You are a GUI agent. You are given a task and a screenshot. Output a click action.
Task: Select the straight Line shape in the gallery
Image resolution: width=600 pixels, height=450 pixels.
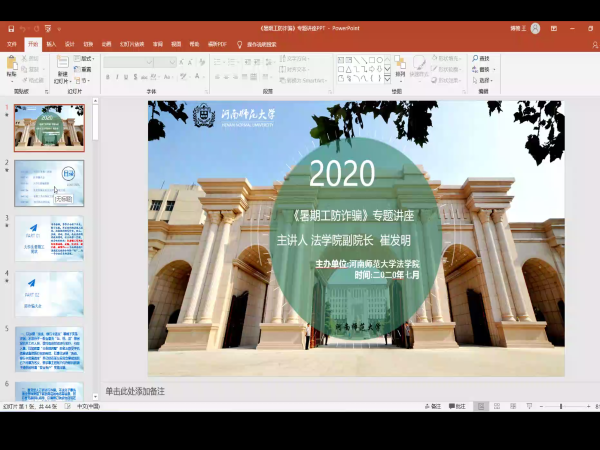(x=356, y=60)
